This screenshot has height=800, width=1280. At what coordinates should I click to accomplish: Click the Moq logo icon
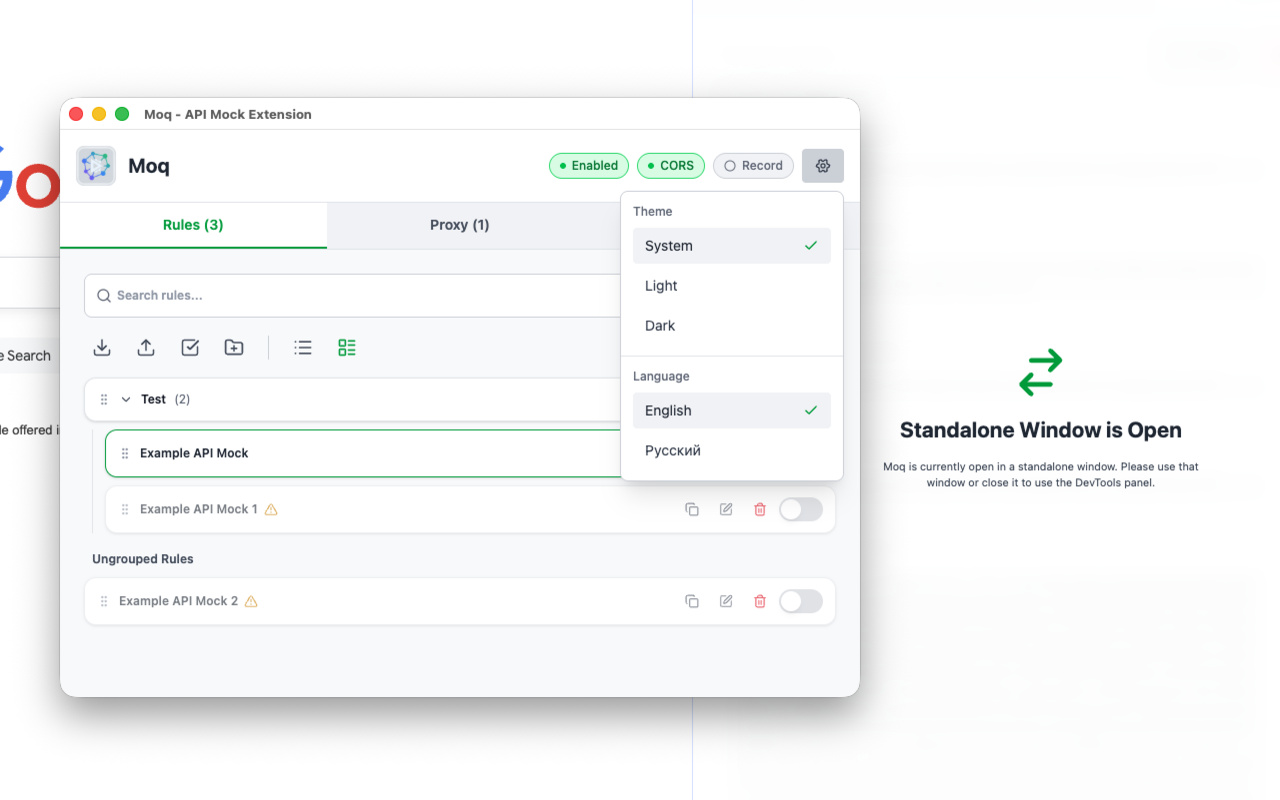coord(96,166)
